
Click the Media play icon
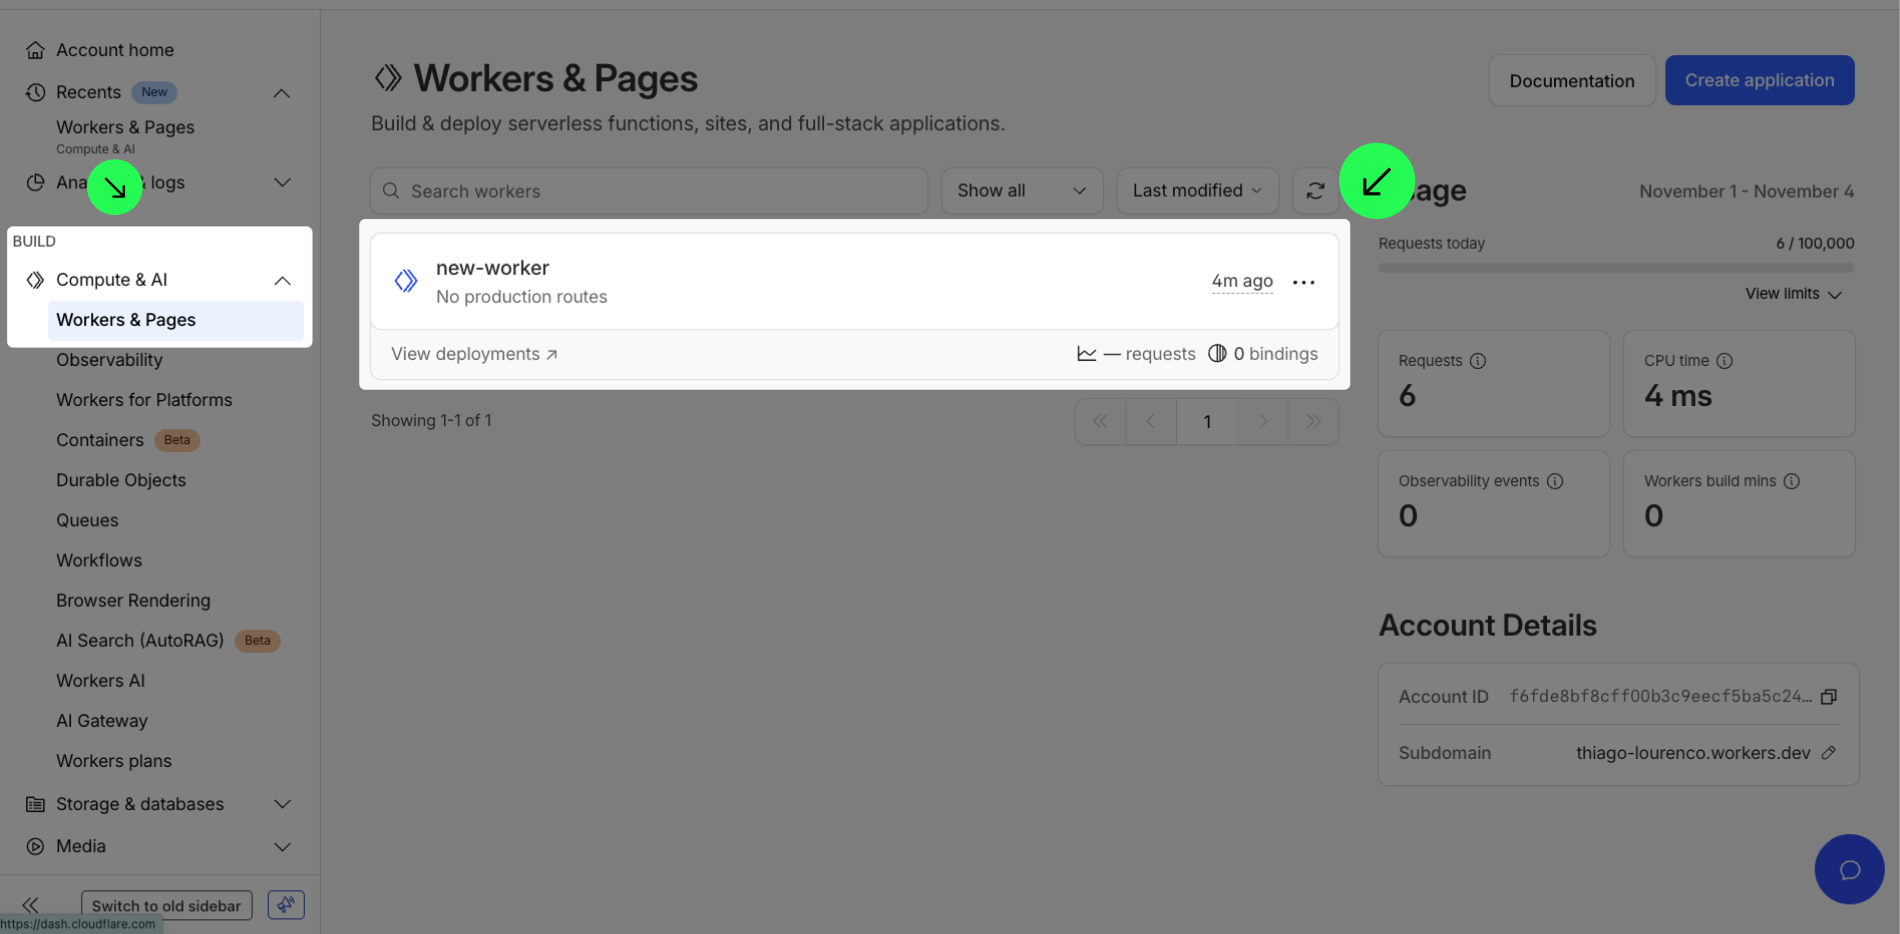[x=35, y=846]
